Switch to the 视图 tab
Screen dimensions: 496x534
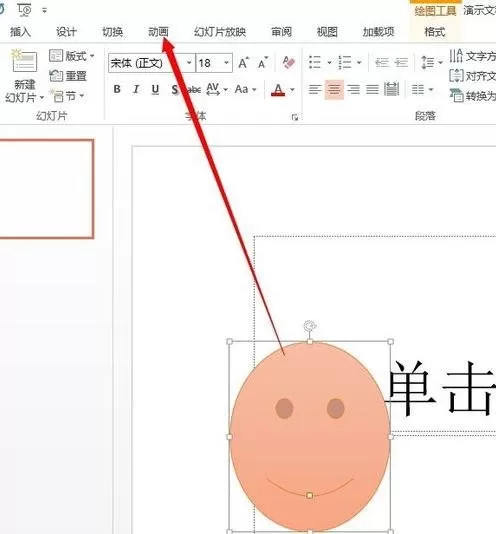[x=327, y=32]
